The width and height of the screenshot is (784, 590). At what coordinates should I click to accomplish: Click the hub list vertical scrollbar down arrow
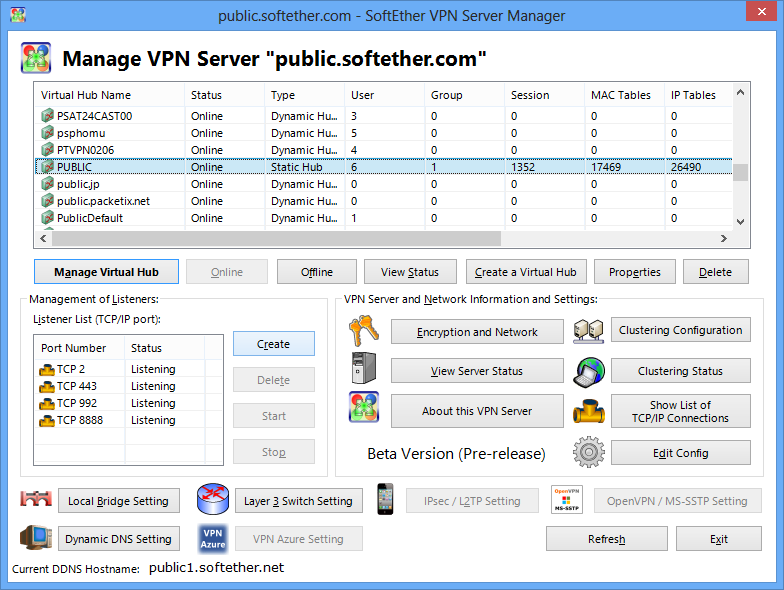[740, 222]
